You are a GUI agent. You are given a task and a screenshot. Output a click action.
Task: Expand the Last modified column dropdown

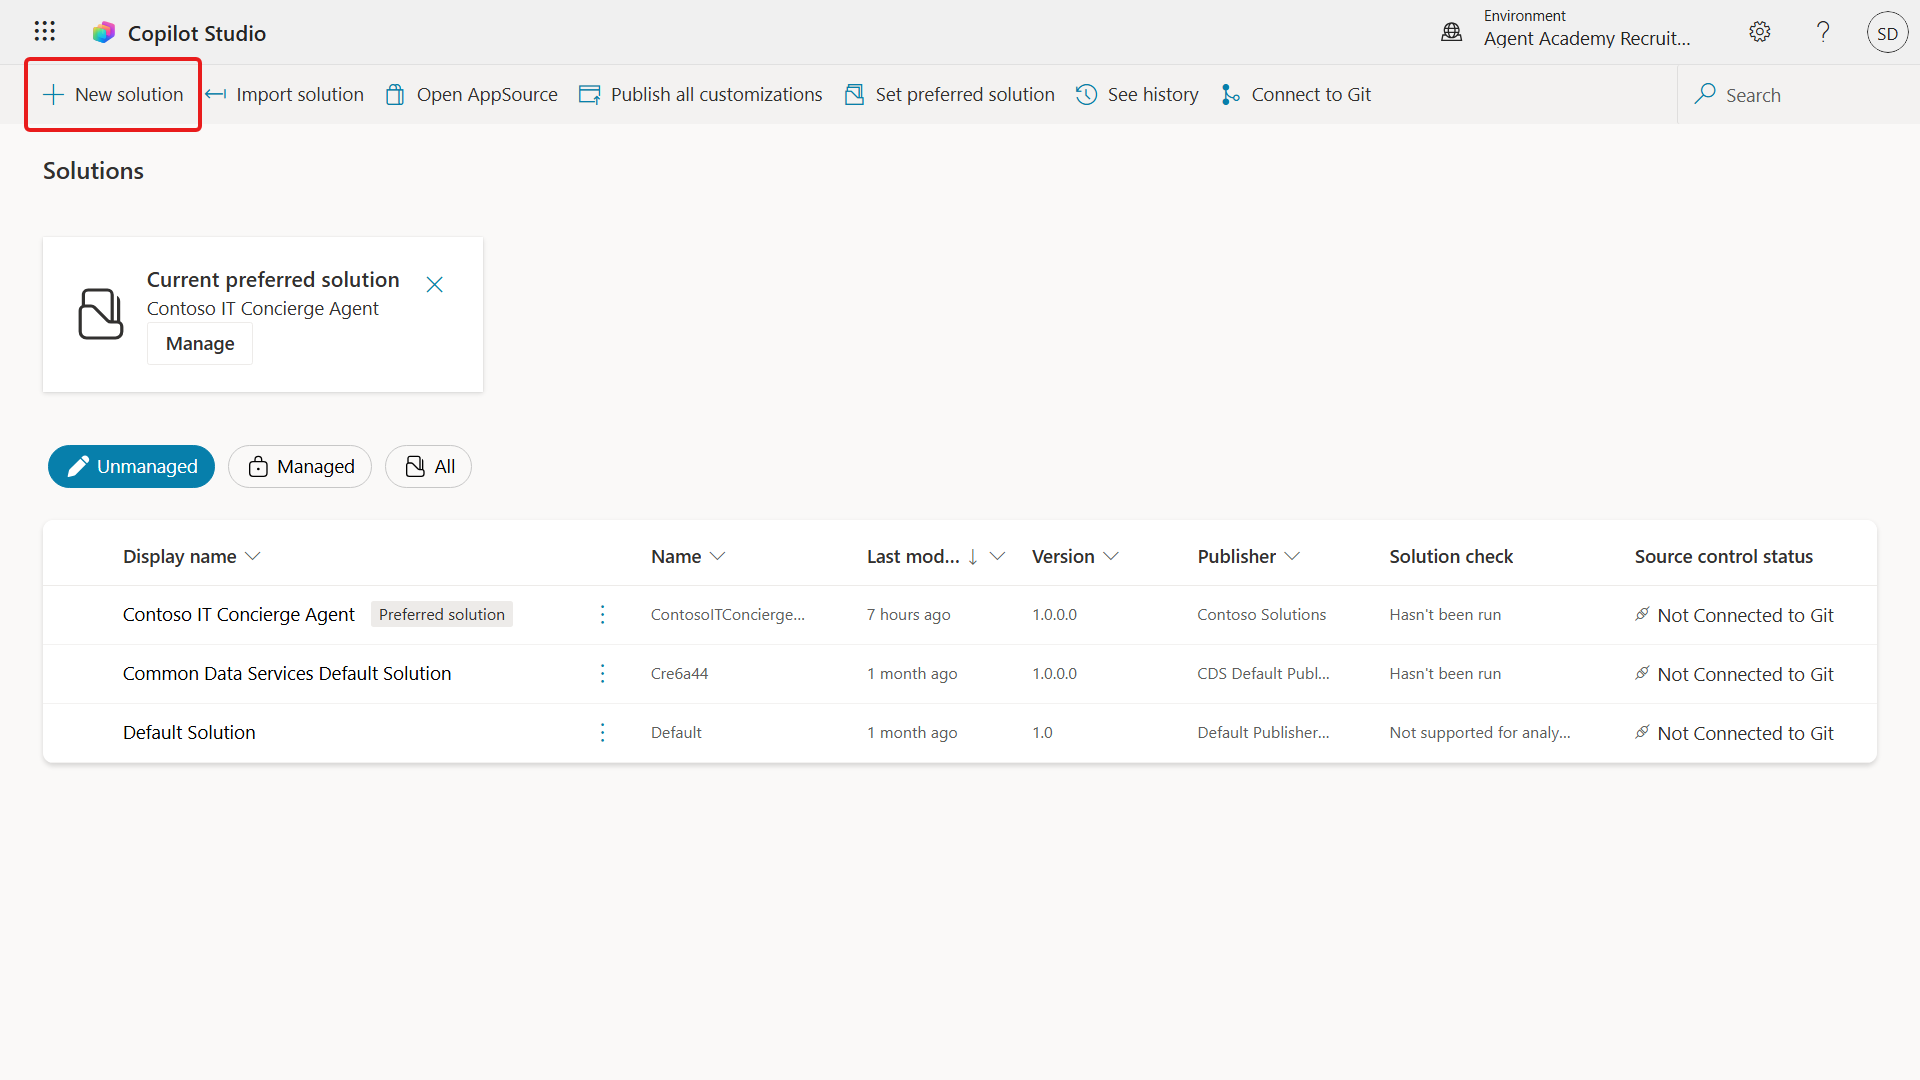(x=997, y=556)
